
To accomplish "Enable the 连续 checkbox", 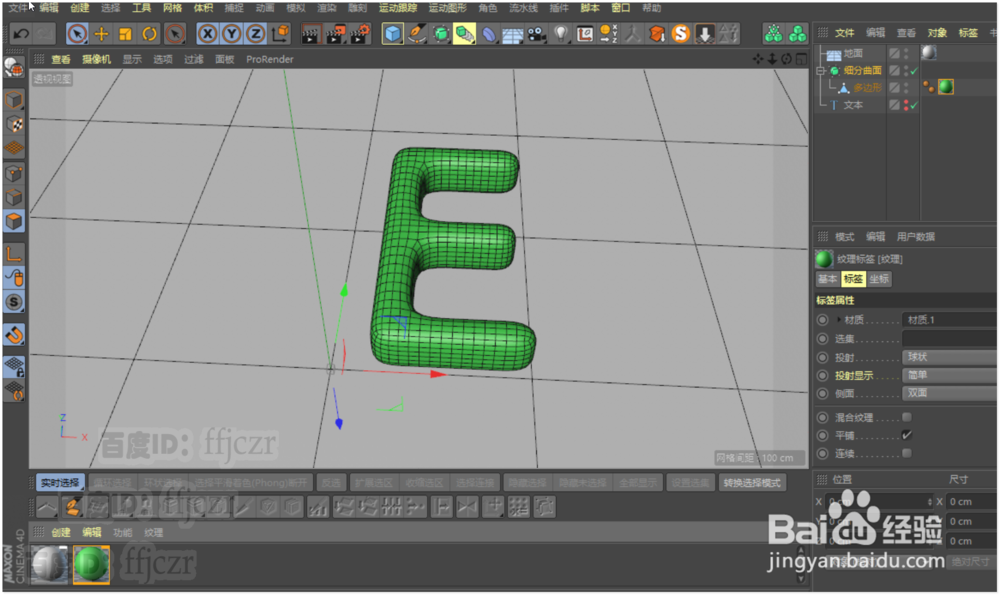I will point(906,453).
